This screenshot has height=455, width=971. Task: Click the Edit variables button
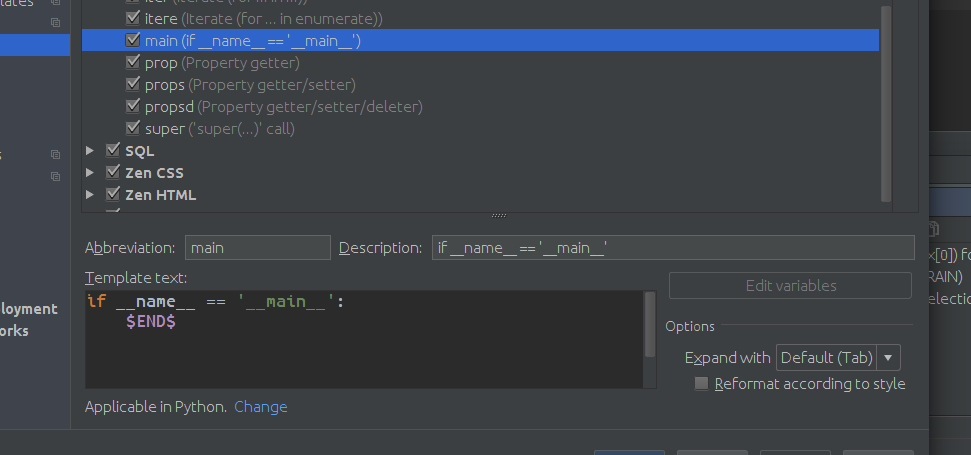[x=790, y=285]
